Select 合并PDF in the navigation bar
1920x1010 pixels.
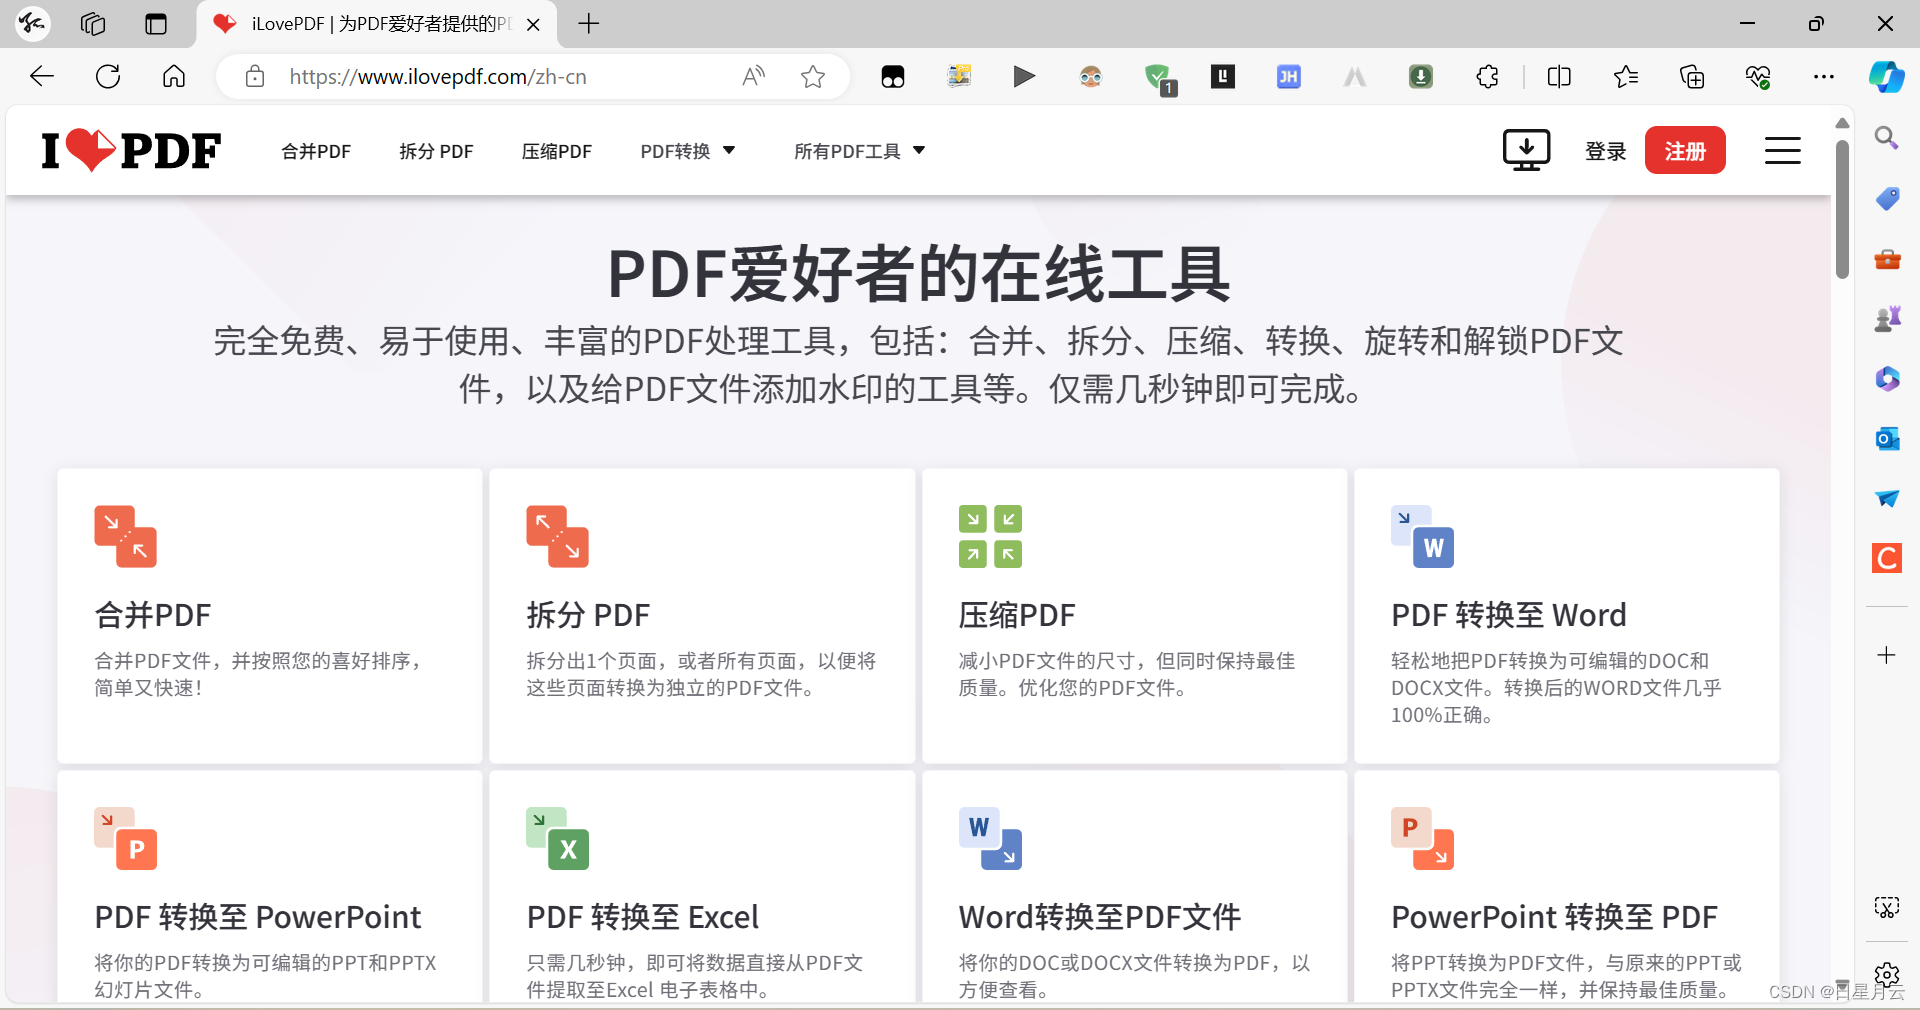(315, 151)
